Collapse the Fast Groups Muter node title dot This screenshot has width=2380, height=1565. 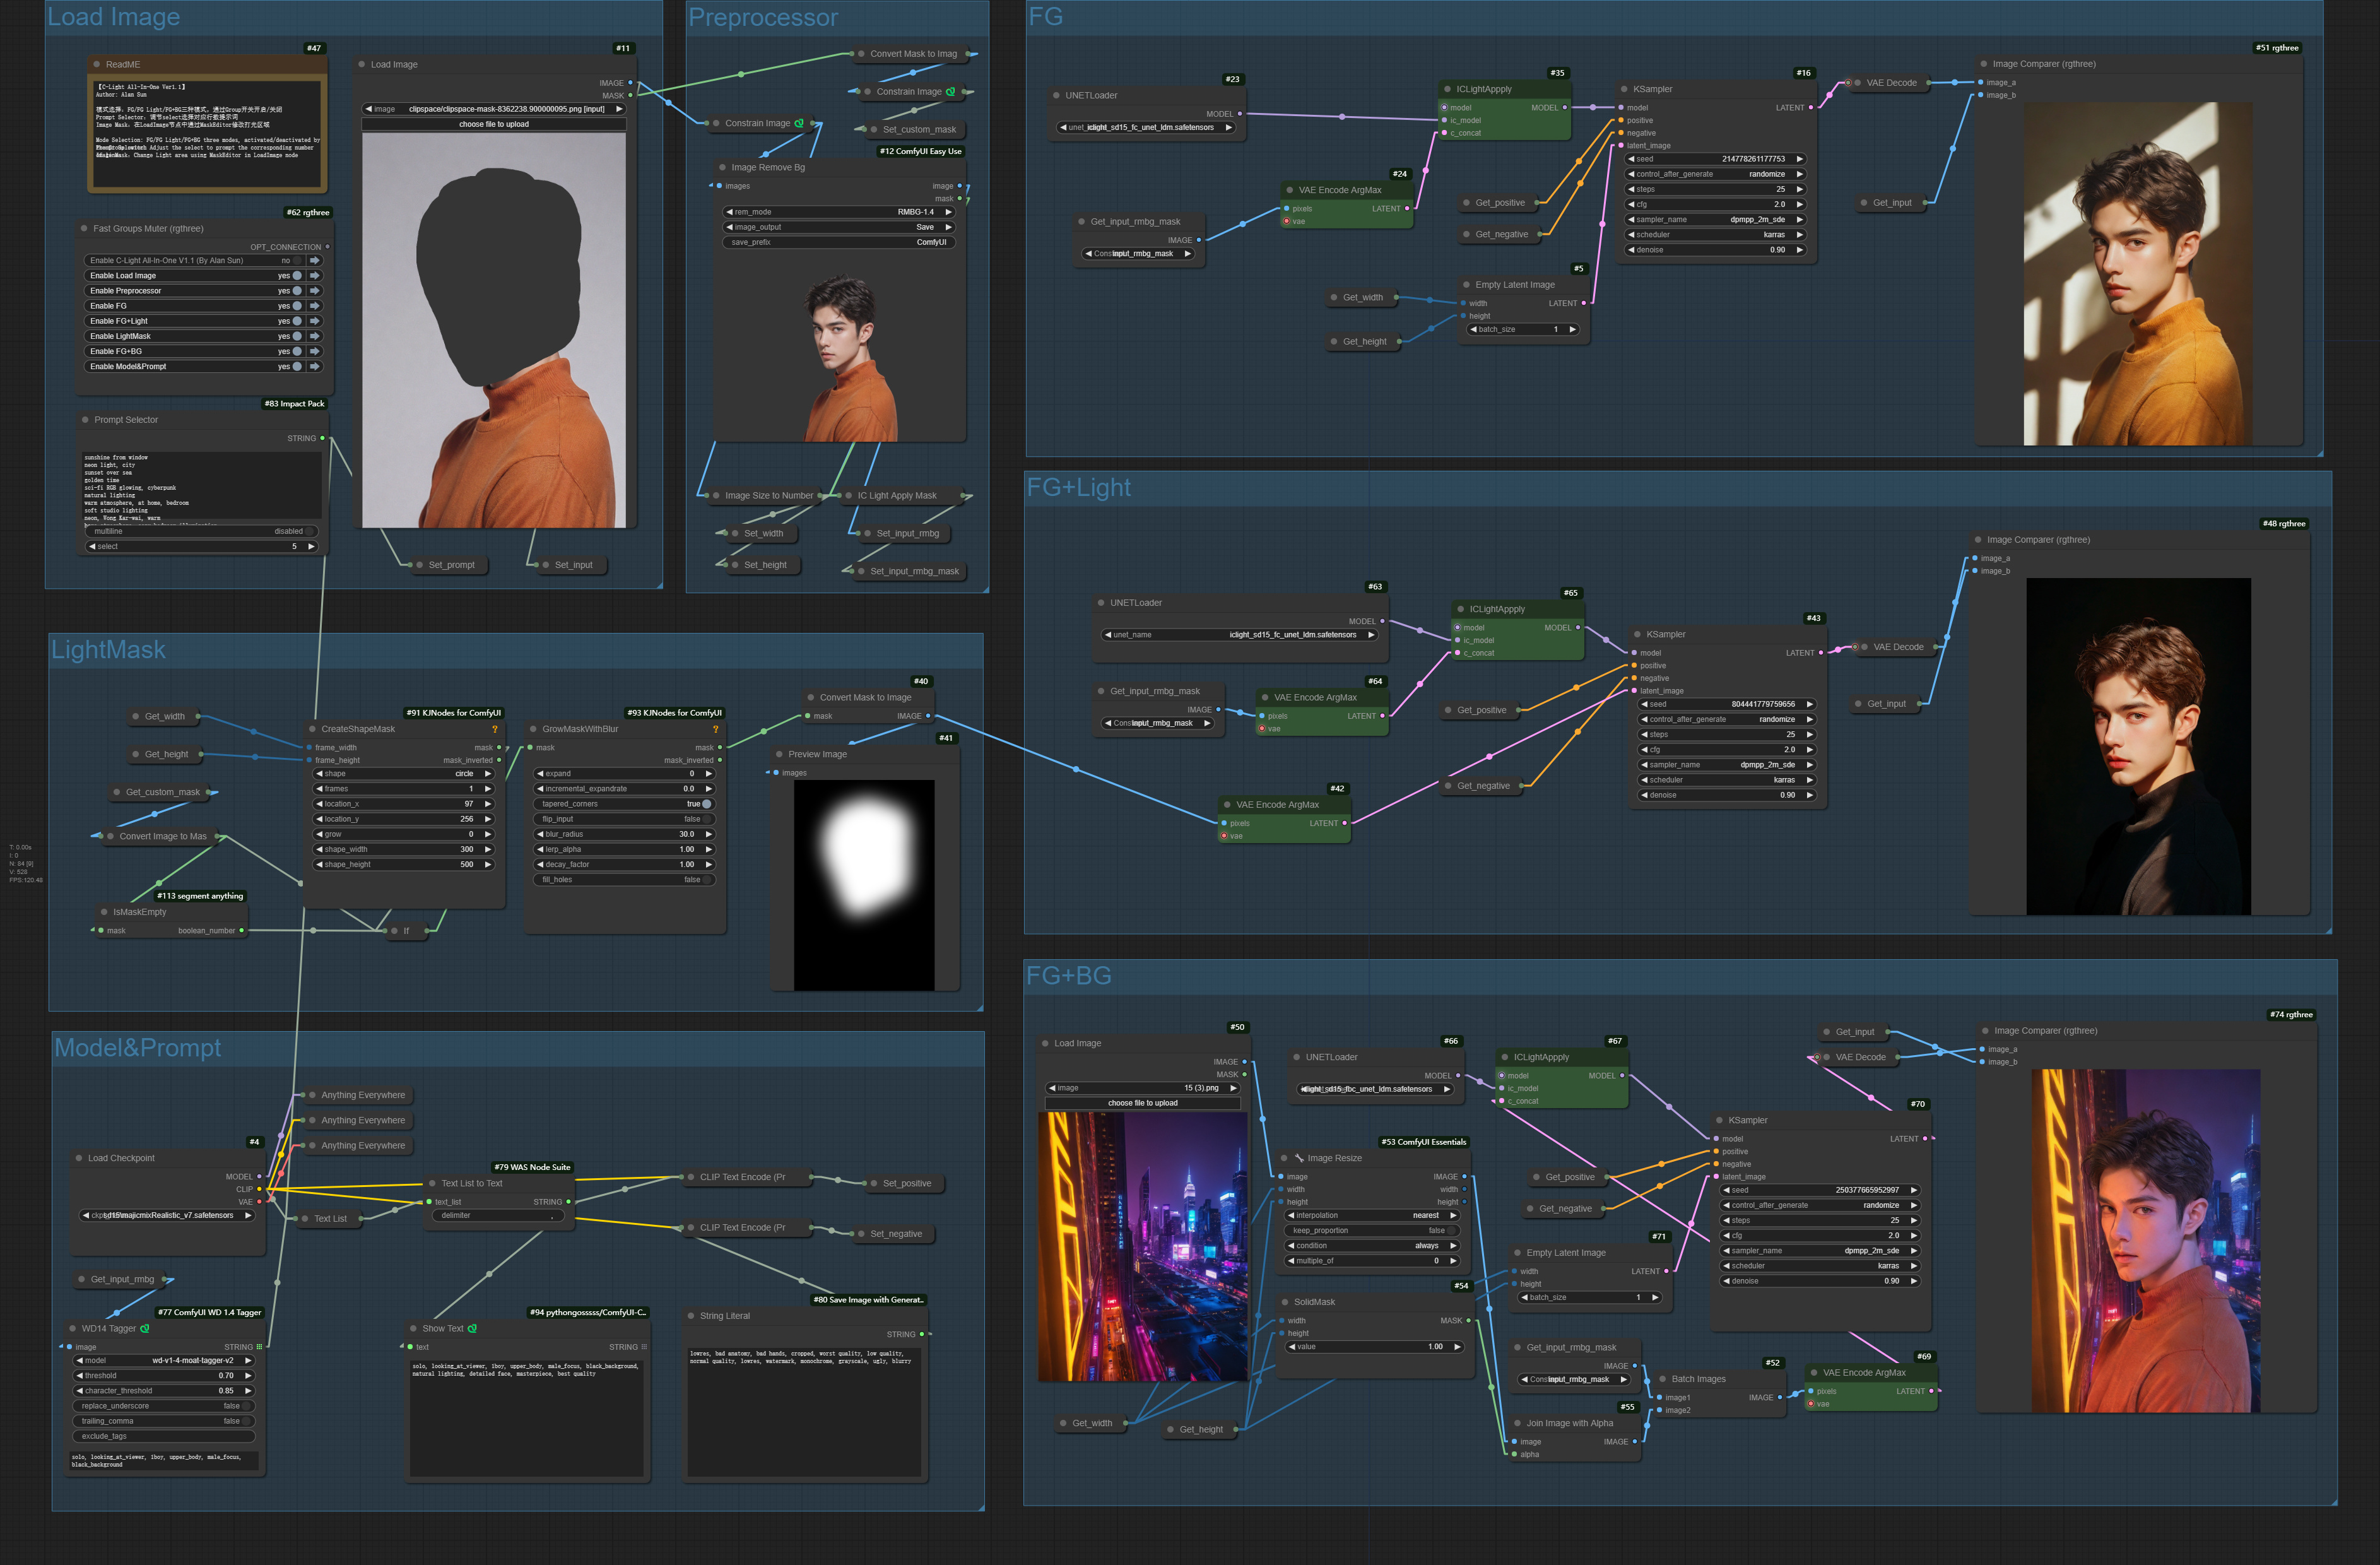85,228
